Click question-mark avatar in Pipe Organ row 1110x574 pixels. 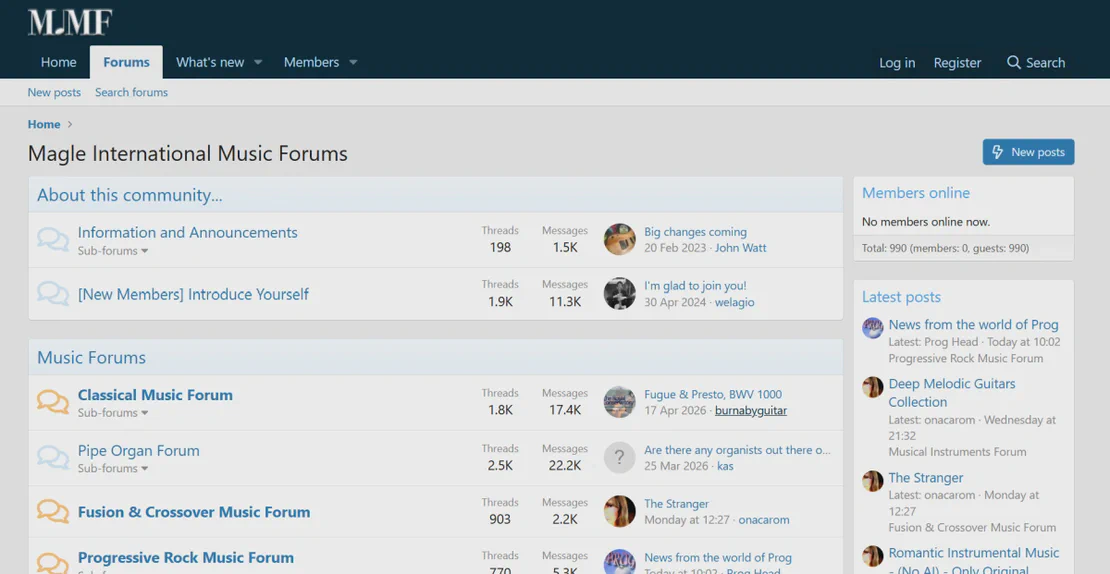pyautogui.click(x=619, y=457)
